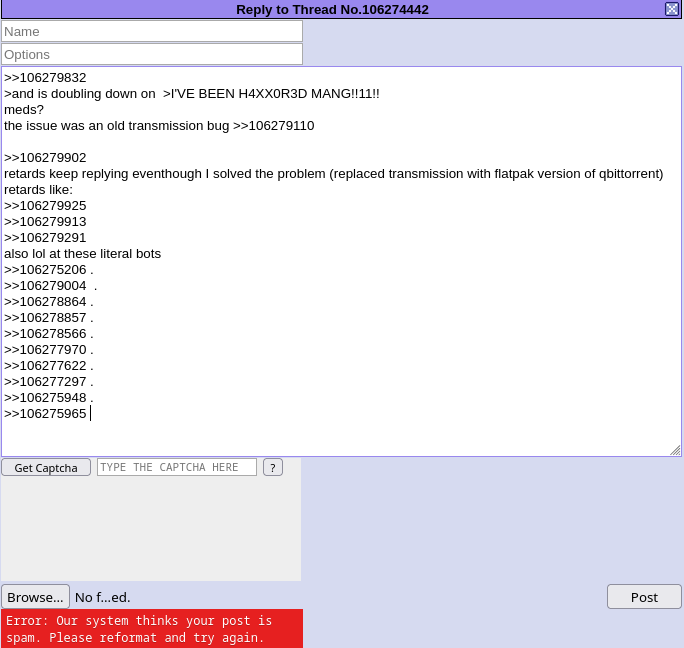Click the quote reference >>106278857
Image resolution: width=684 pixels, height=648 pixels.
coord(45,318)
